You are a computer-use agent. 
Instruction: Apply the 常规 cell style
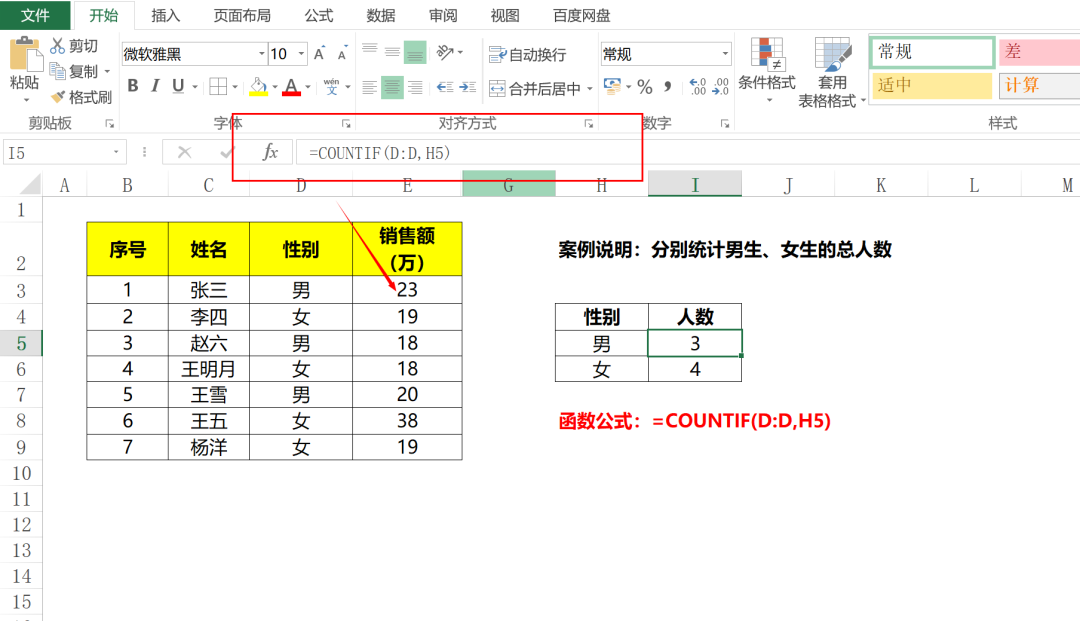coord(933,52)
